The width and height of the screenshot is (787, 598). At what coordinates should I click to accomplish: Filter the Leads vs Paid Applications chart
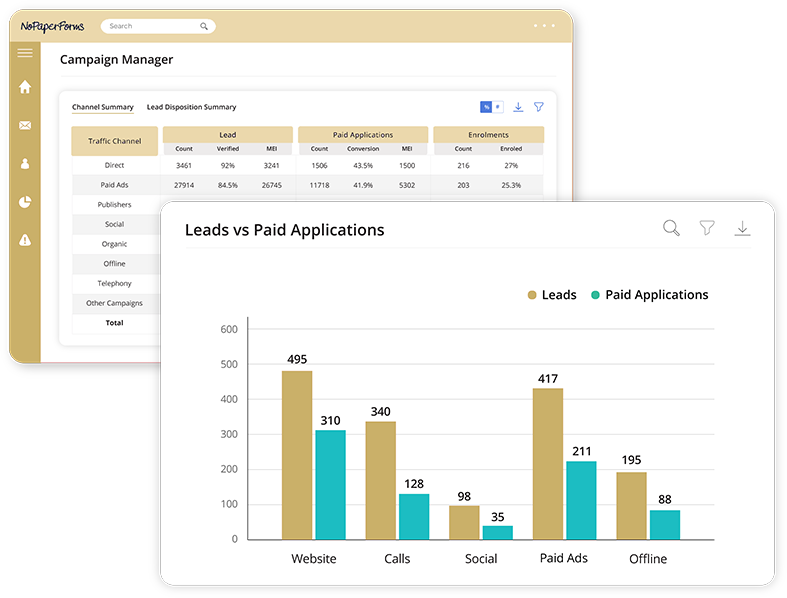(707, 229)
